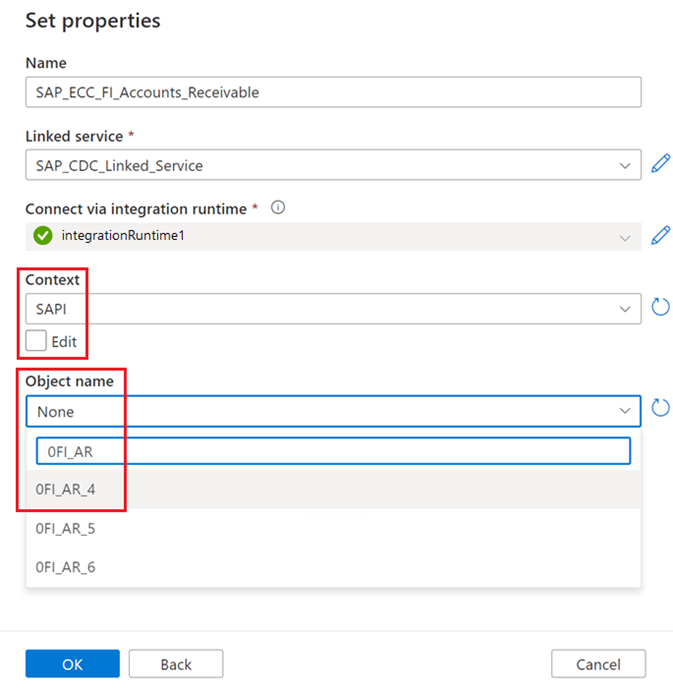
Task: Pick 0FI_AR_6 from the list
Action: pyautogui.click(x=66, y=567)
